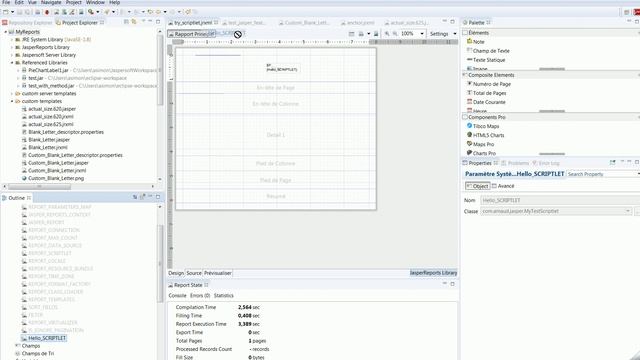Image resolution: width=640 pixels, height=360 pixels.
Task: Select the Object properties tab
Action: (478, 186)
